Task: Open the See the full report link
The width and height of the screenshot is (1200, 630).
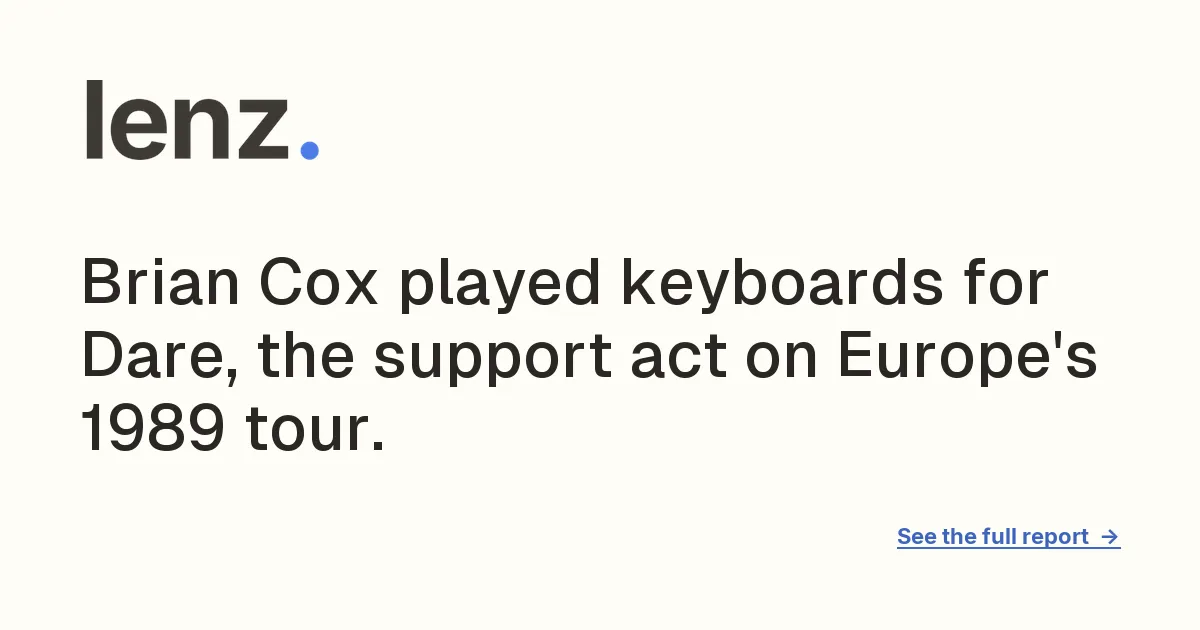Action: (1008, 537)
